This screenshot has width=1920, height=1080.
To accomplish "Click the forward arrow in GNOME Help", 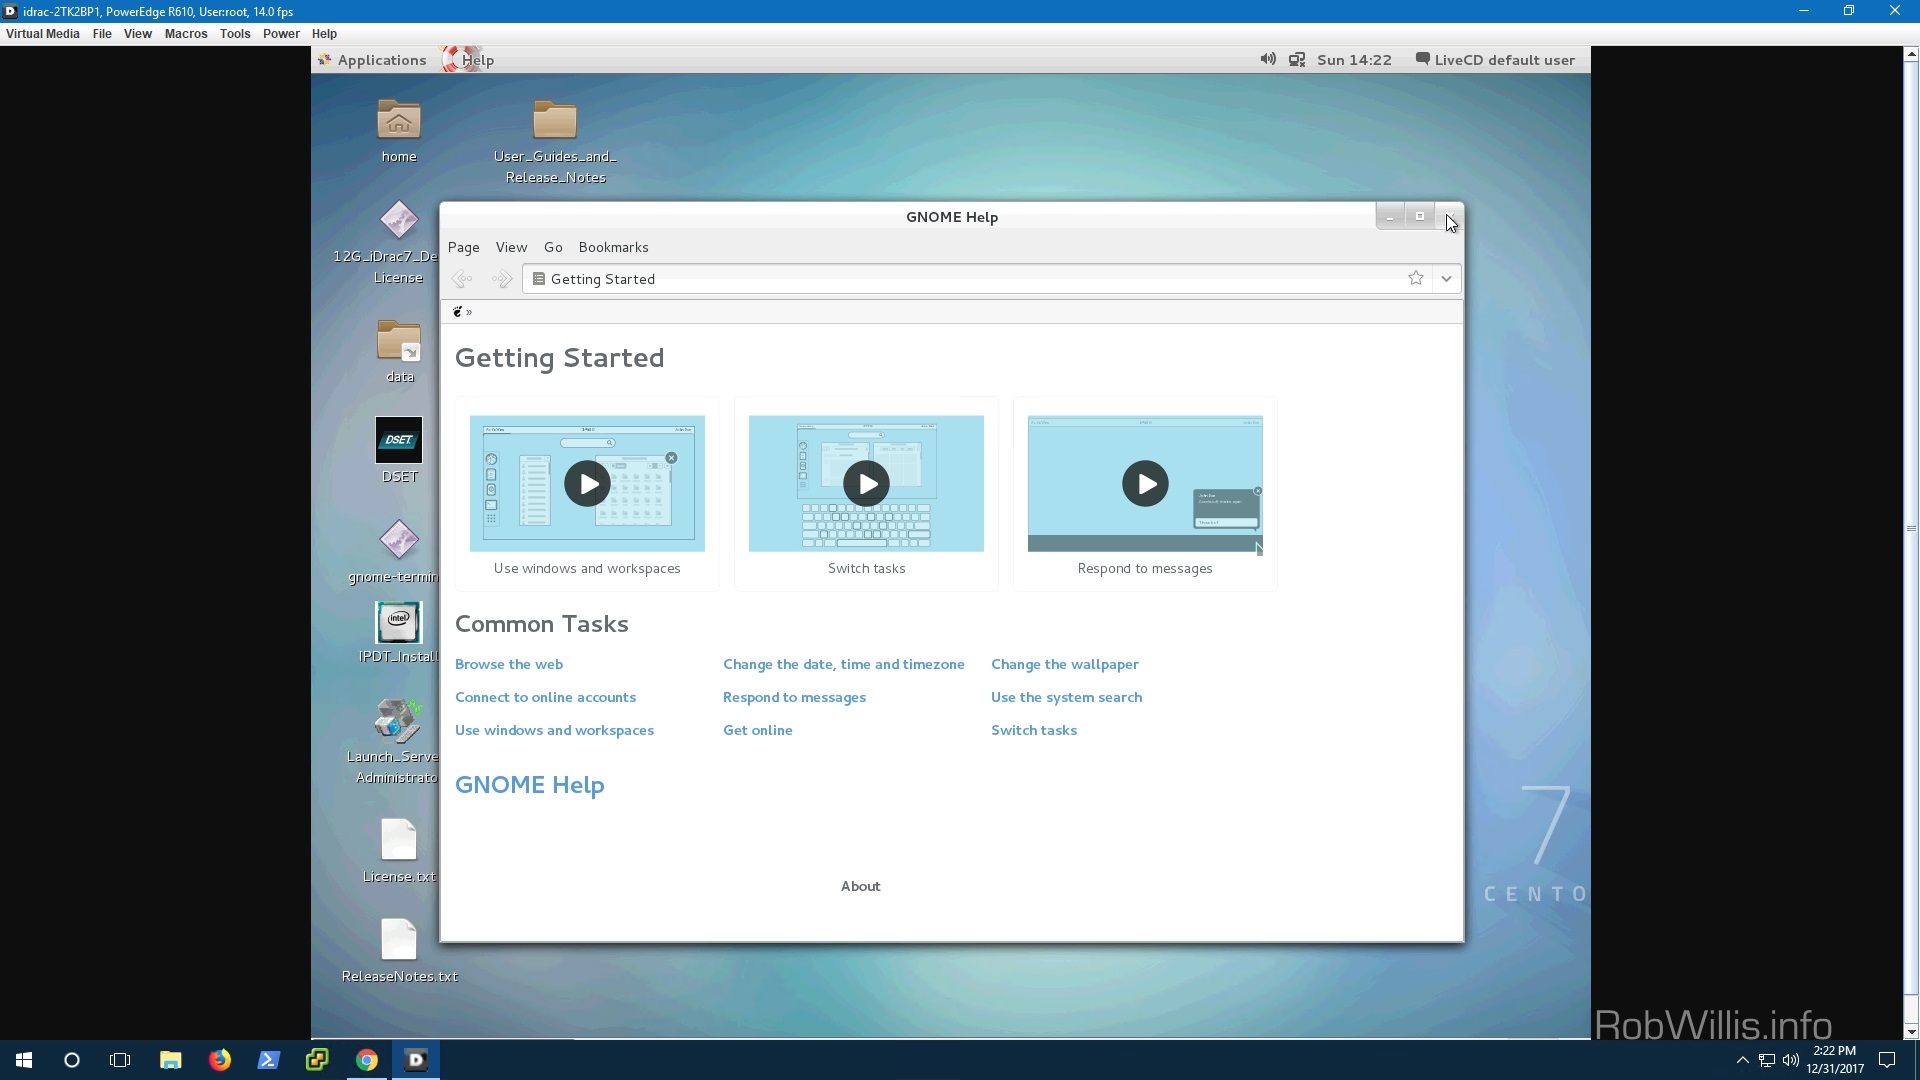I will coord(502,279).
